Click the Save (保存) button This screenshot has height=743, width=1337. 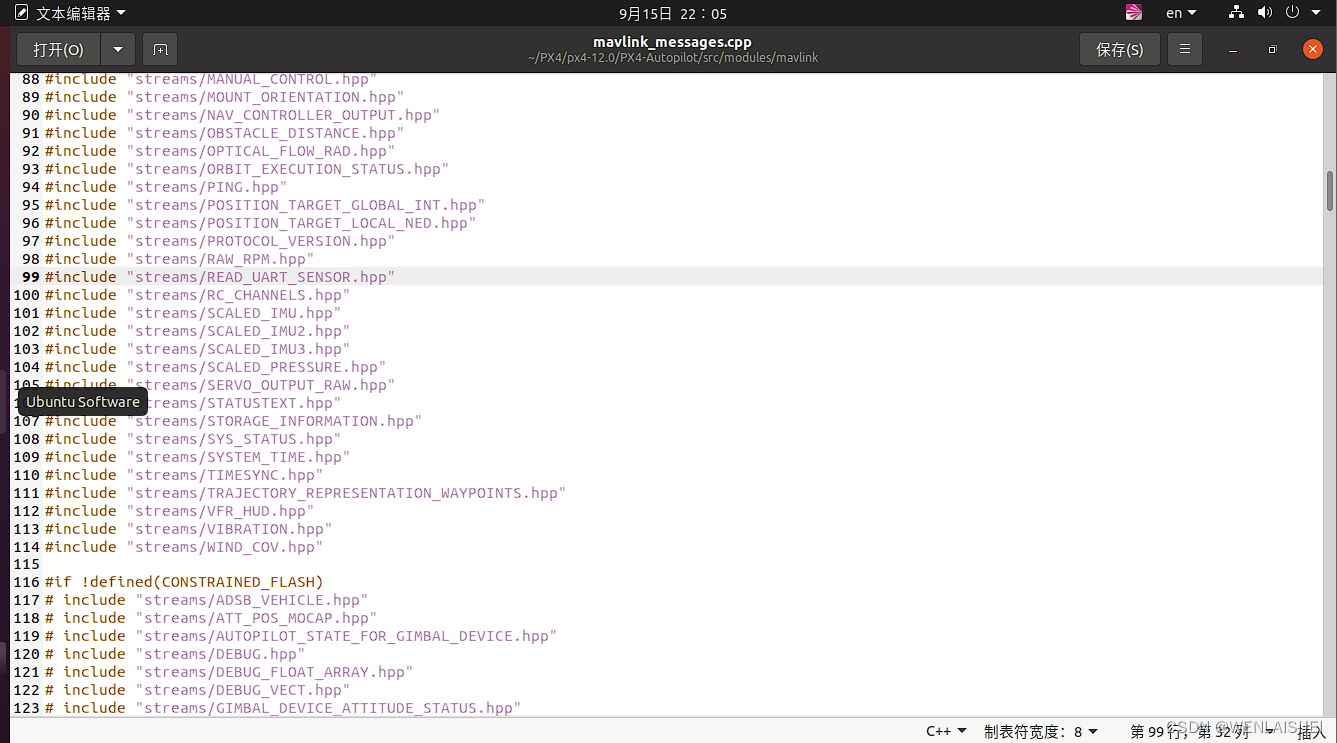(x=1120, y=49)
